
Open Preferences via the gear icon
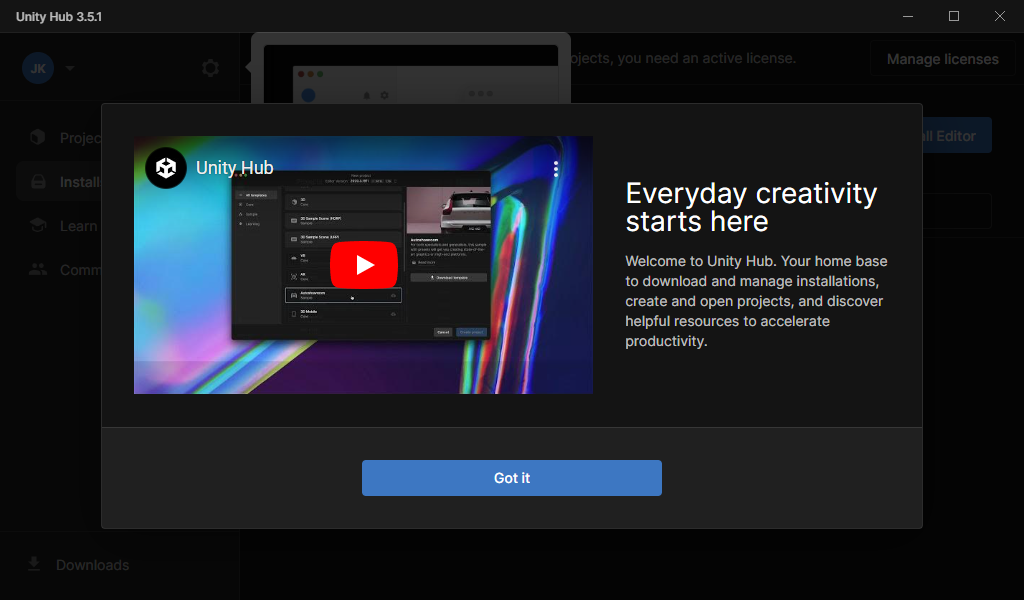(210, 68)
